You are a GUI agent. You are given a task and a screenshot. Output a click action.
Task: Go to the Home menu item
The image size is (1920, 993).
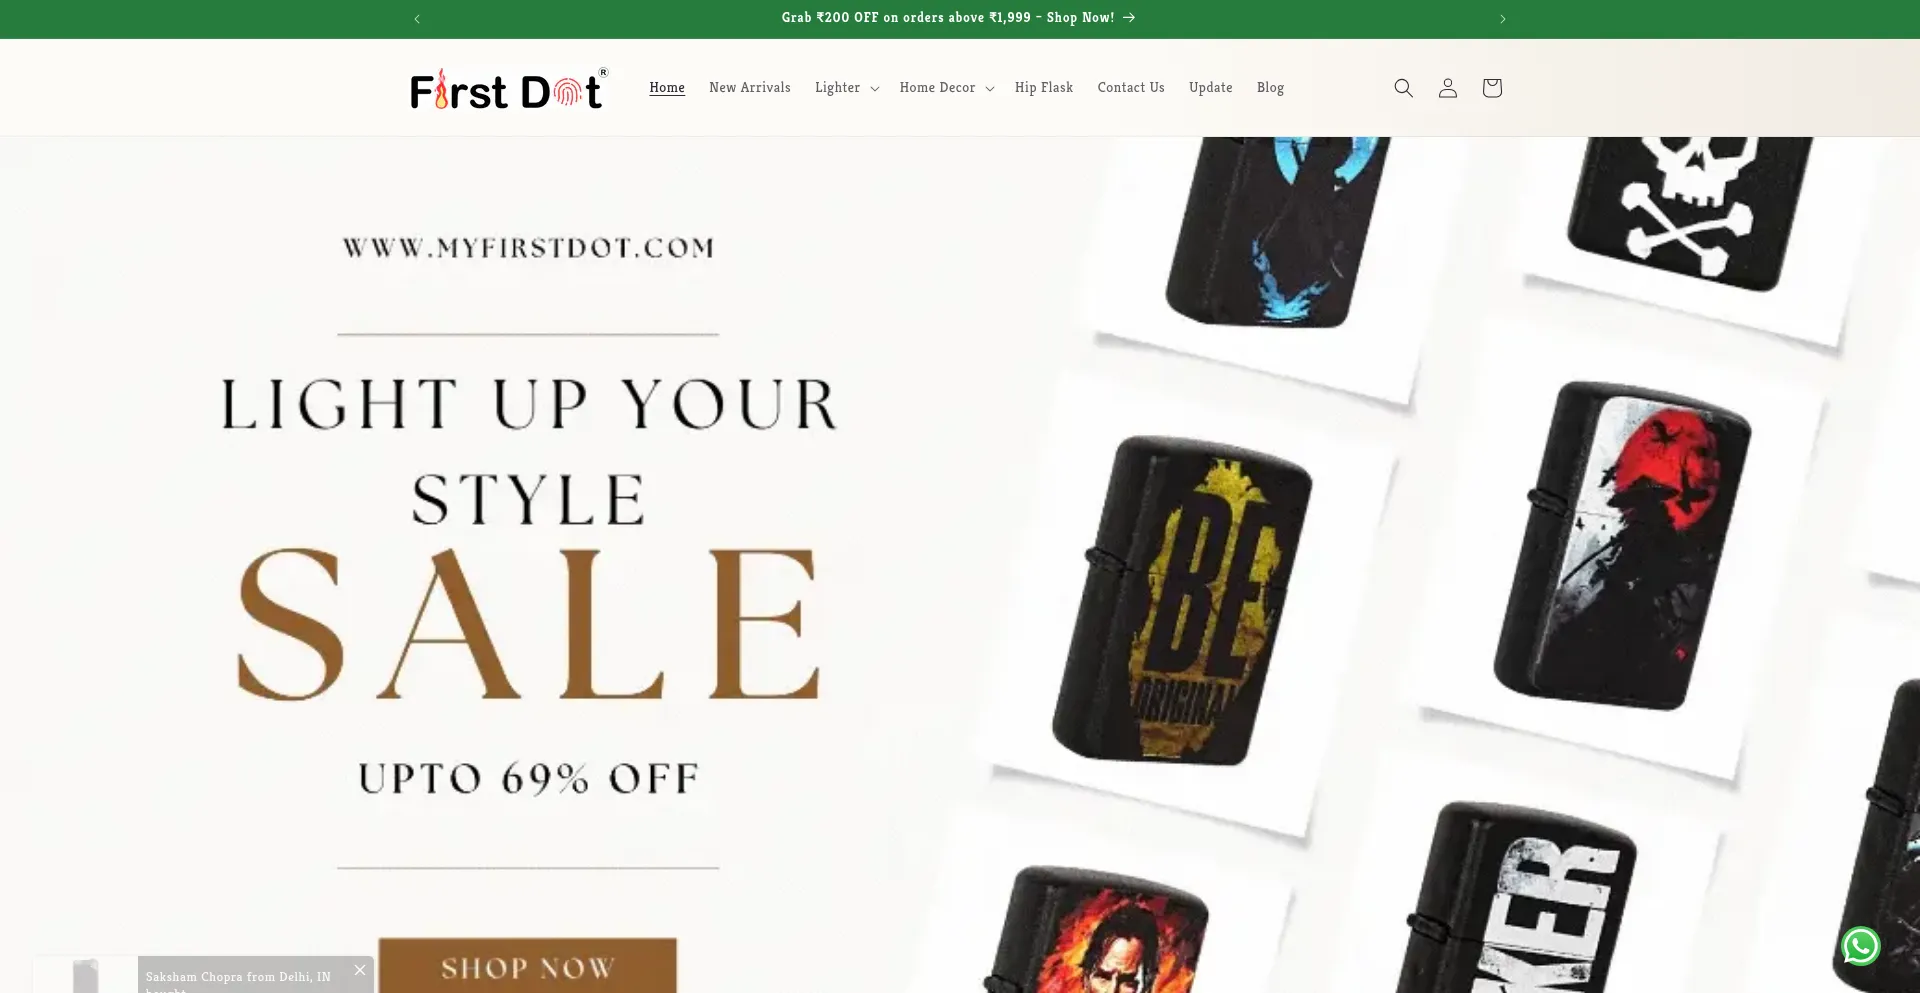tap(667, 88)
